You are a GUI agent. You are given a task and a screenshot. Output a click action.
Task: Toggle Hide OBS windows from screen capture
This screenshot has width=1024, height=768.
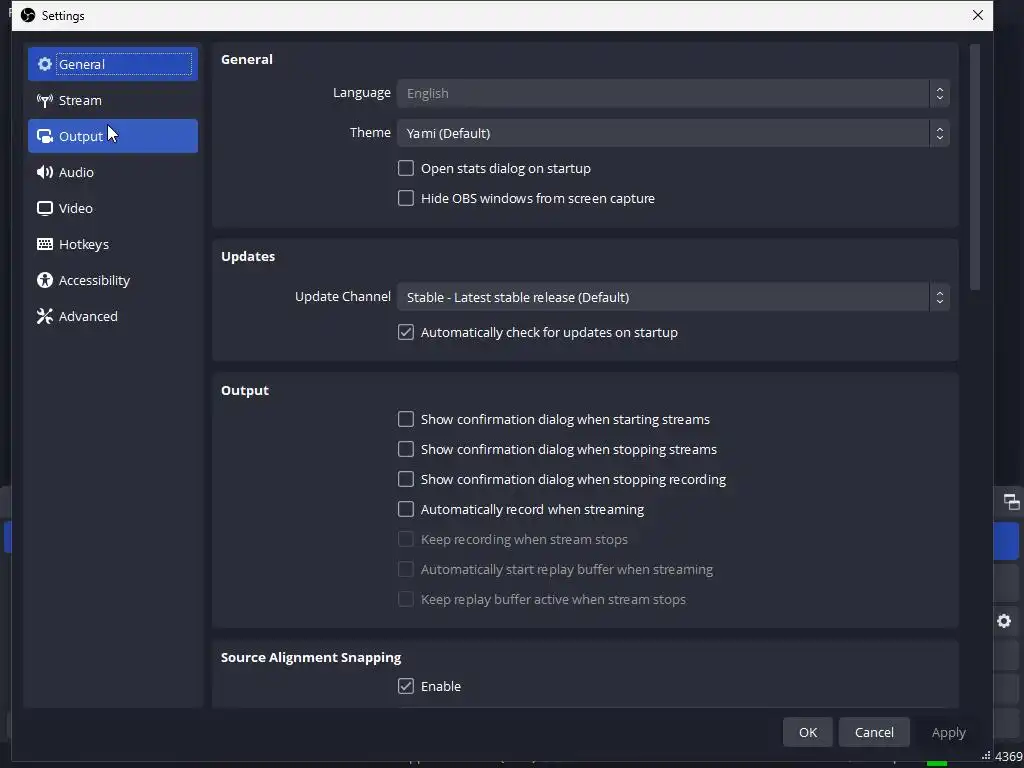pos(406,198)
